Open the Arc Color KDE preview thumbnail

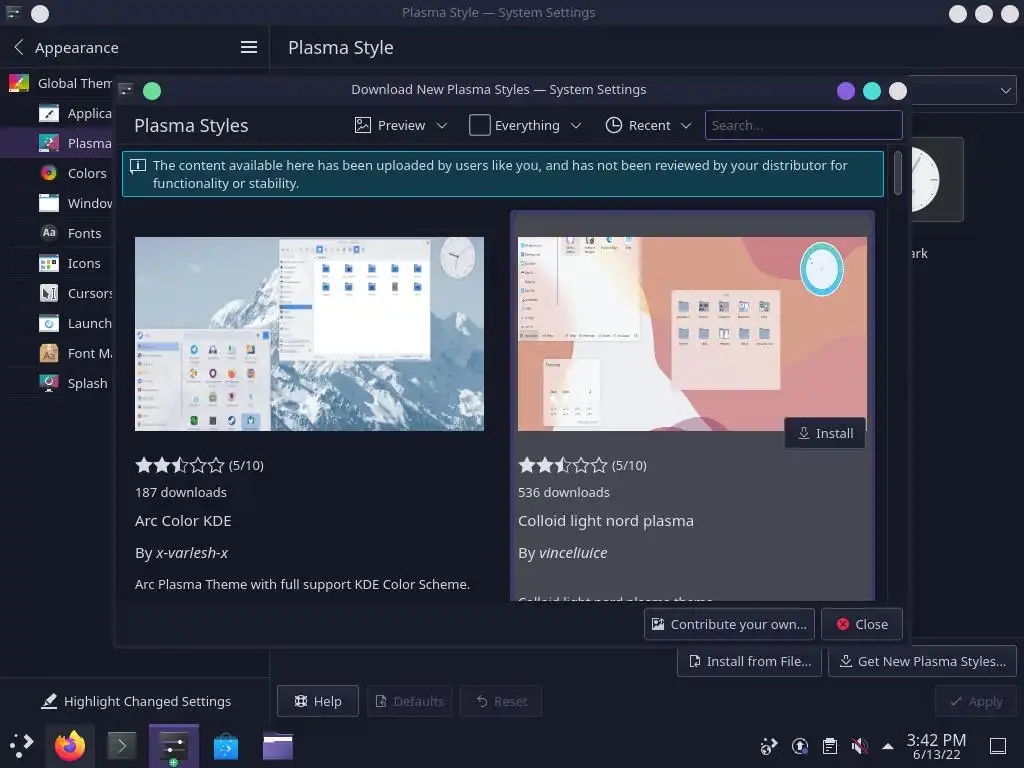point(310,334)
